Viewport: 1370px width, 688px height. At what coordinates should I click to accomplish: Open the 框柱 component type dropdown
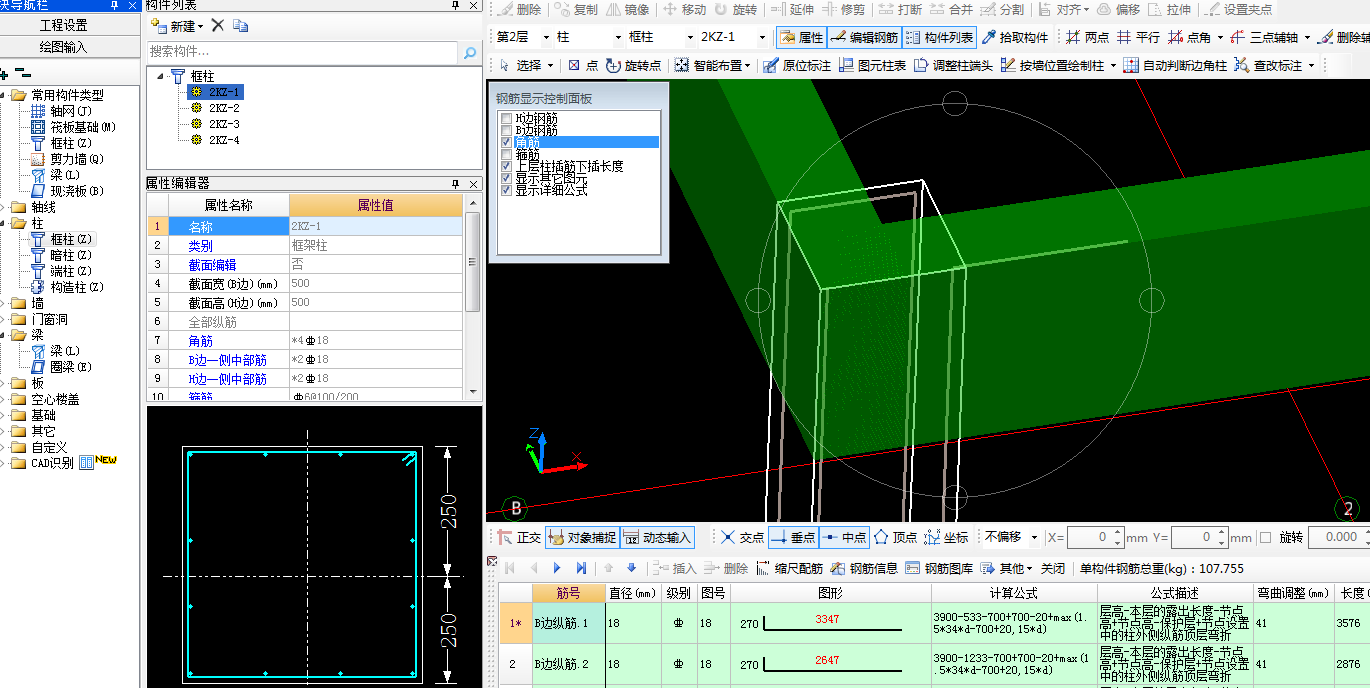click(690, 38)
